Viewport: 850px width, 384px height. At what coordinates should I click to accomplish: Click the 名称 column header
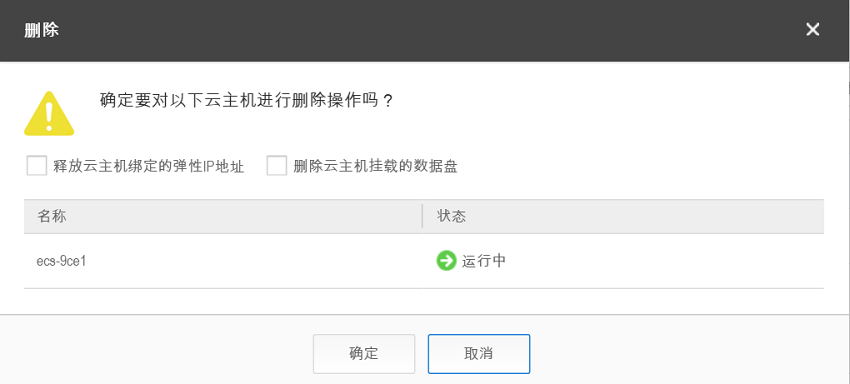(51, 216)
